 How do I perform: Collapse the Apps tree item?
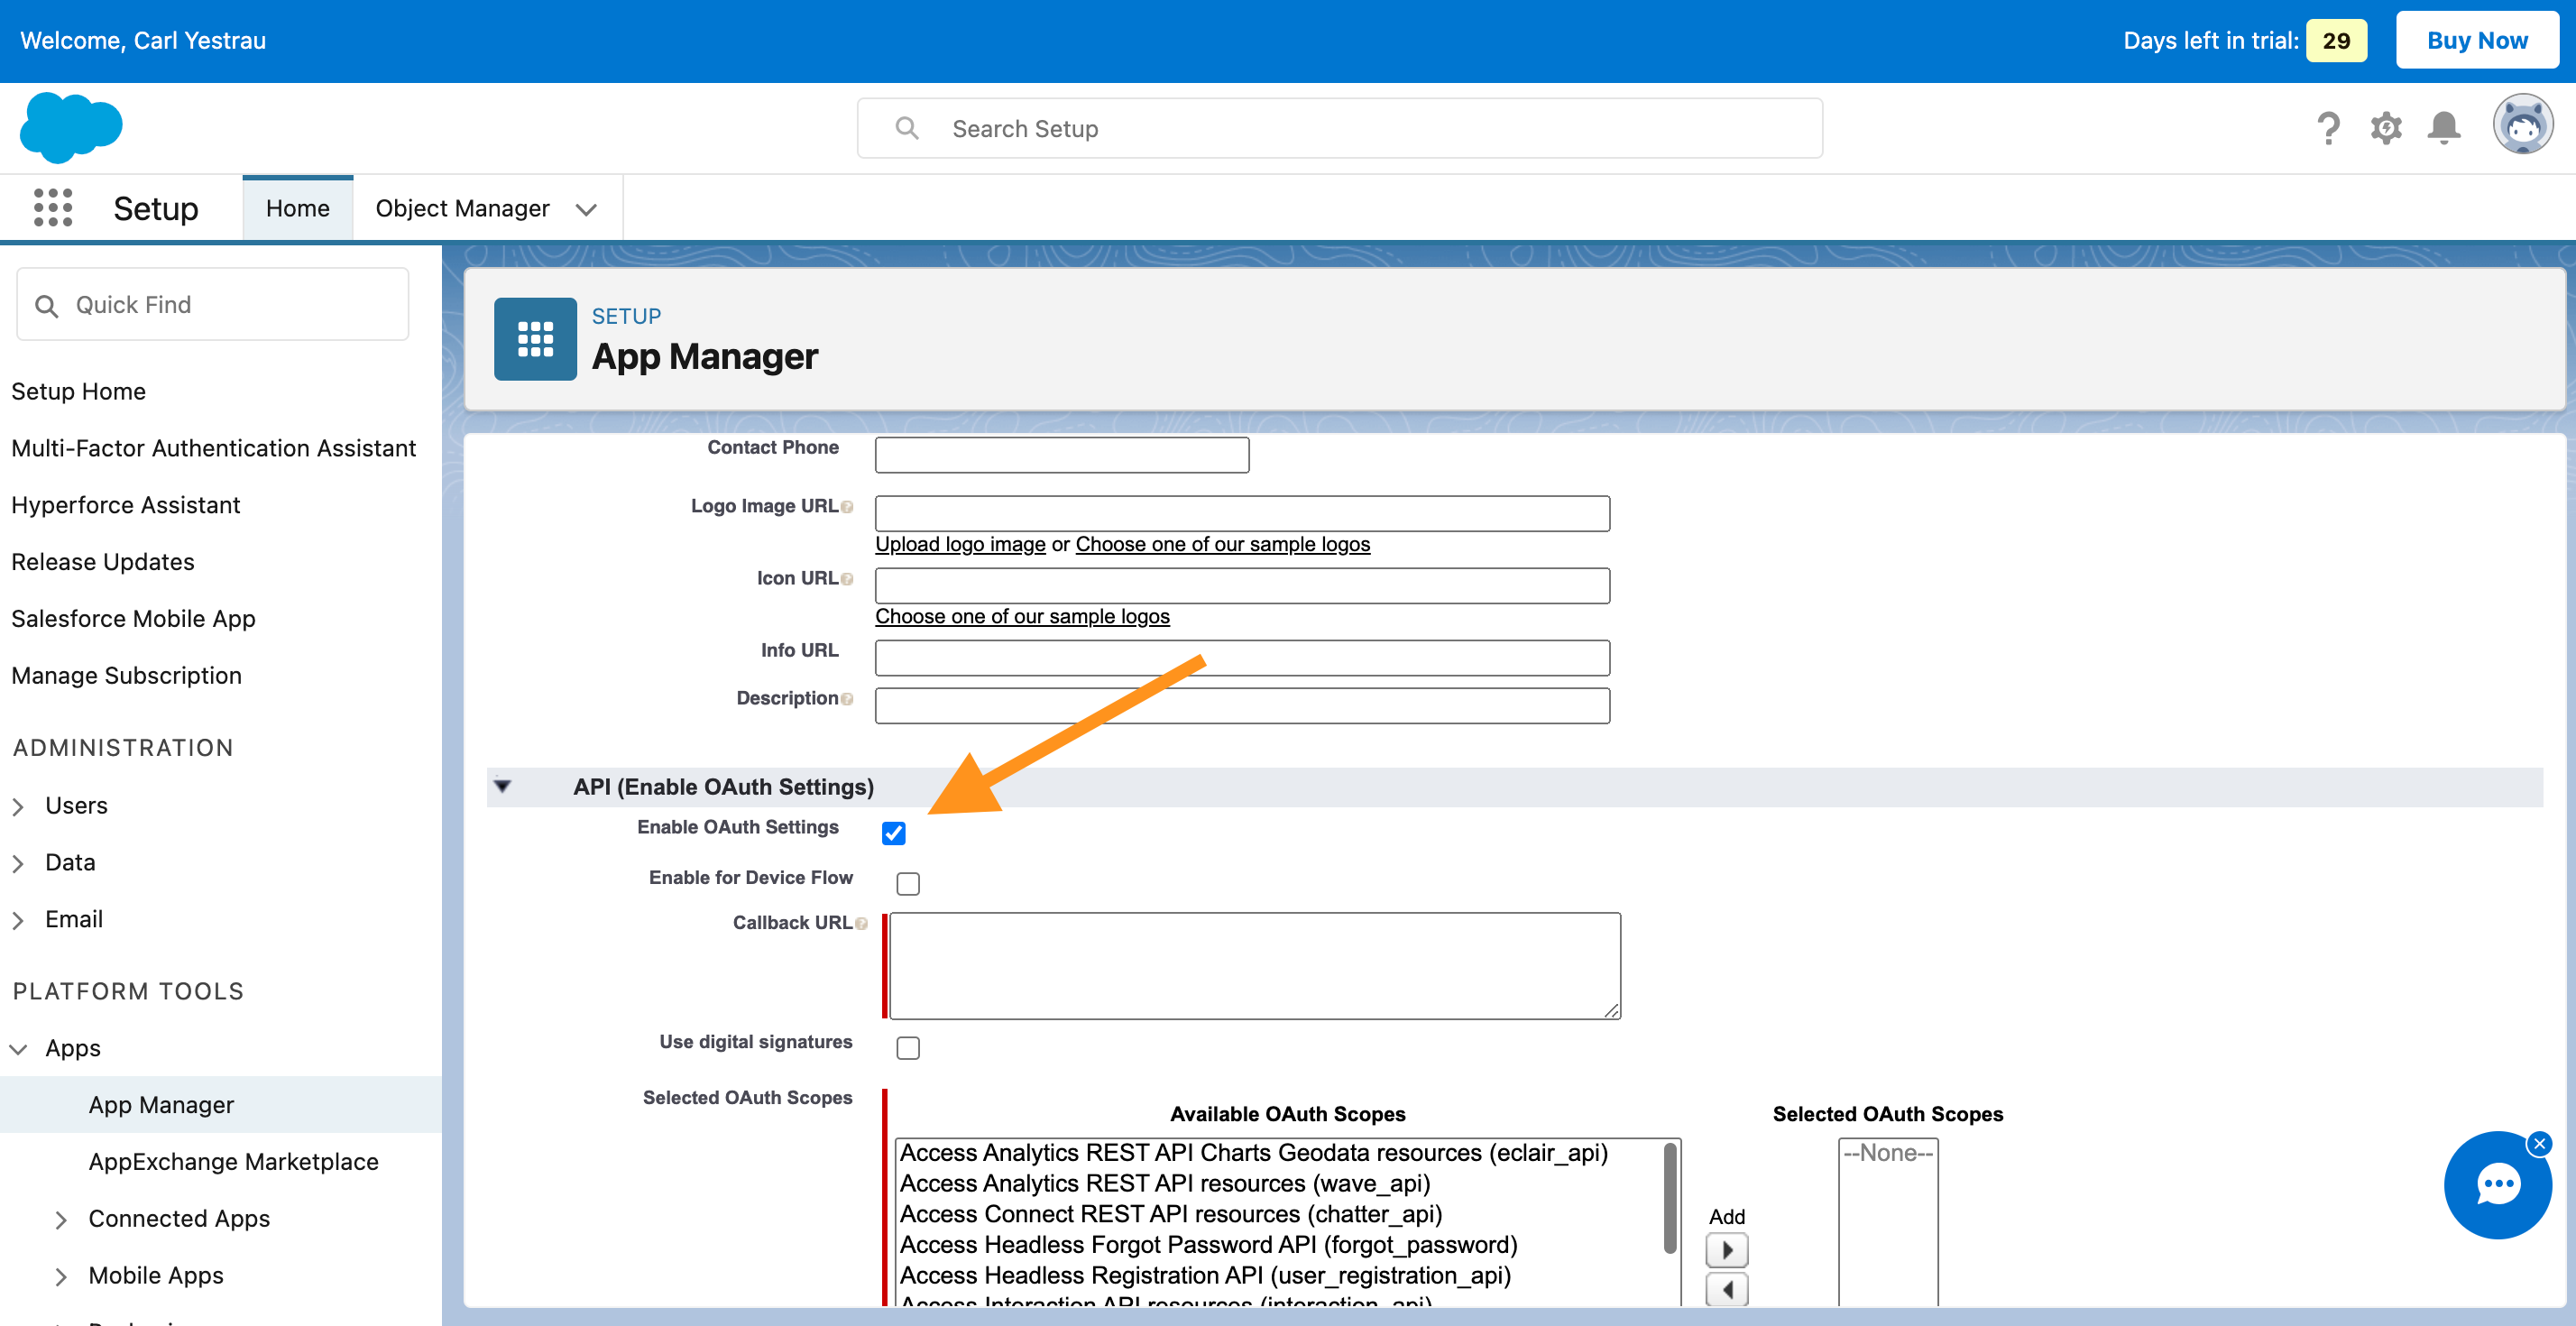[18, 1049]
